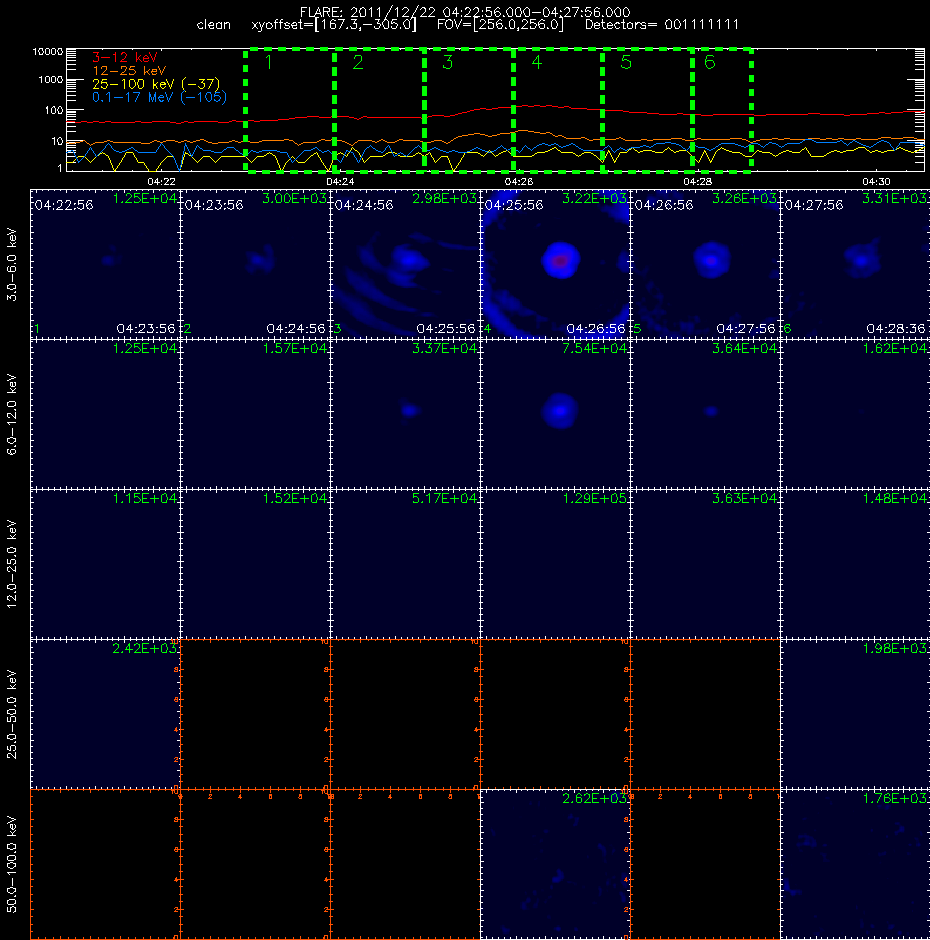Click the 3.26E+03 peak value

744,198
